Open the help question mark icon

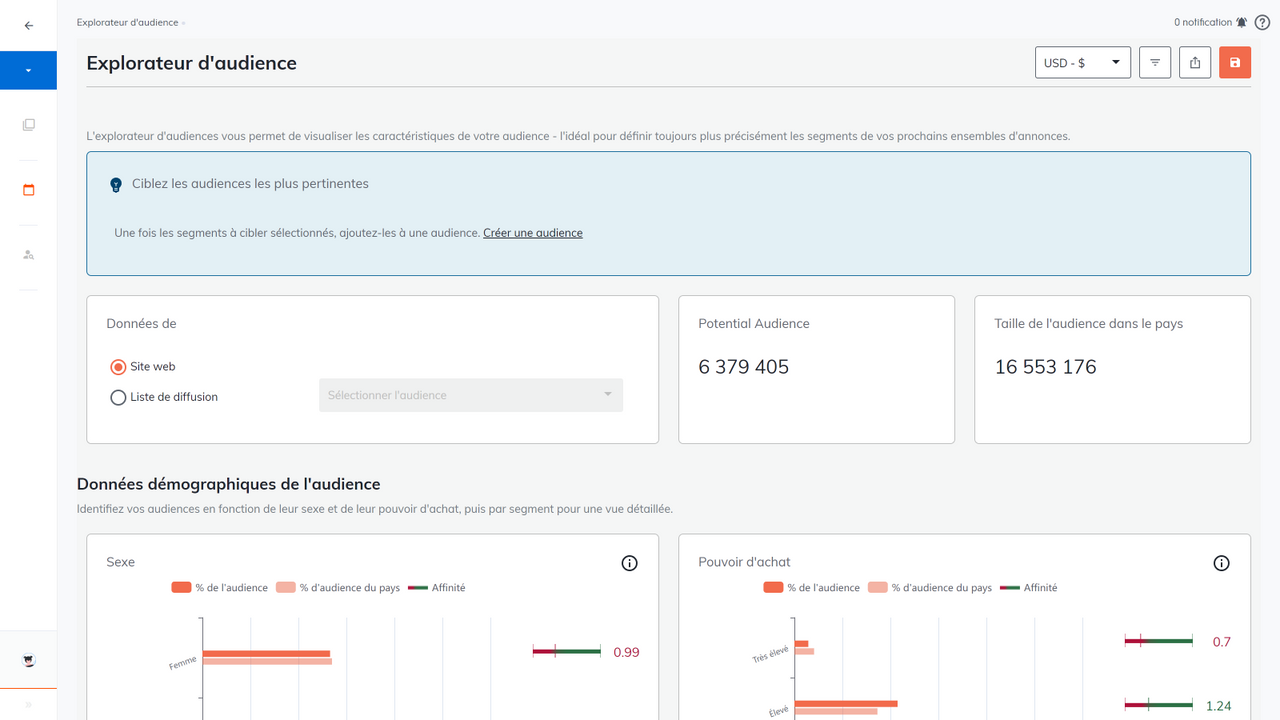1262,22
